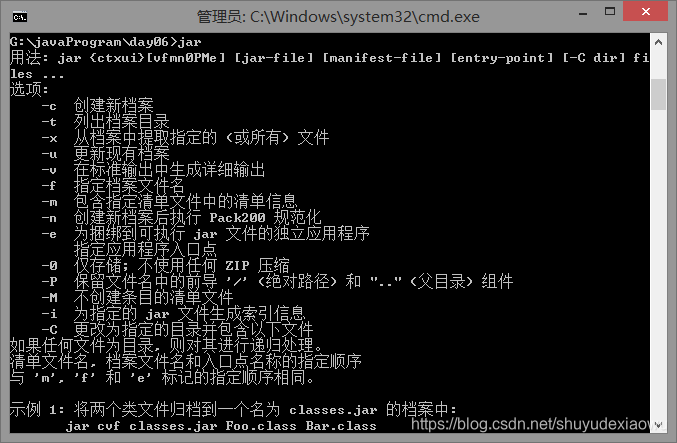
Task: Click the -n Pack200 option line
Action: coord(181,218)
